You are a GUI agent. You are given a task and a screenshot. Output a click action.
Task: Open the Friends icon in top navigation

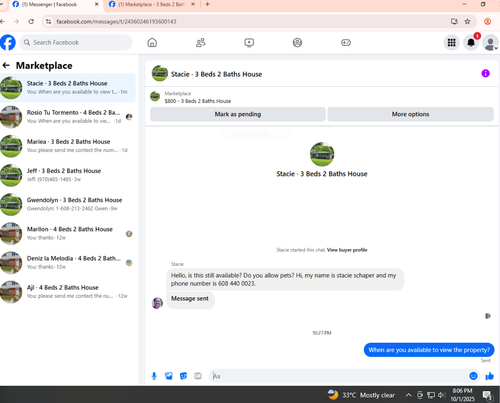pyautogui.click(x=200, y=42)
